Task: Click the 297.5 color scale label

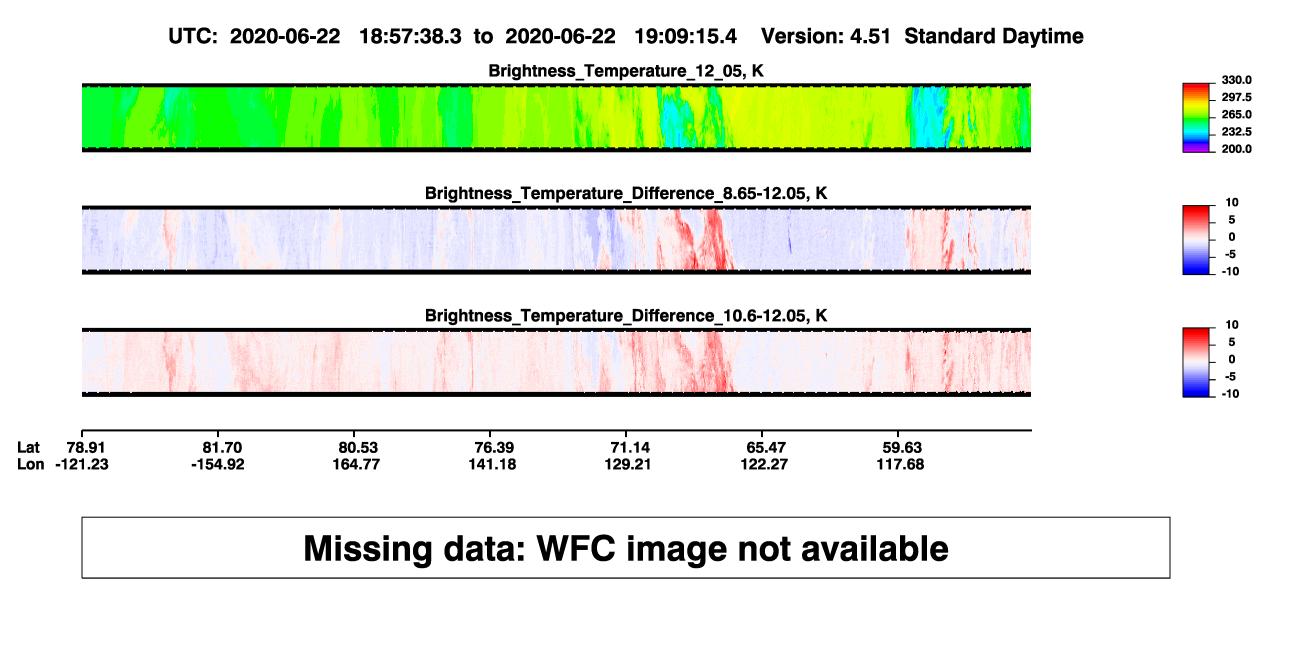Action: 1237,97
